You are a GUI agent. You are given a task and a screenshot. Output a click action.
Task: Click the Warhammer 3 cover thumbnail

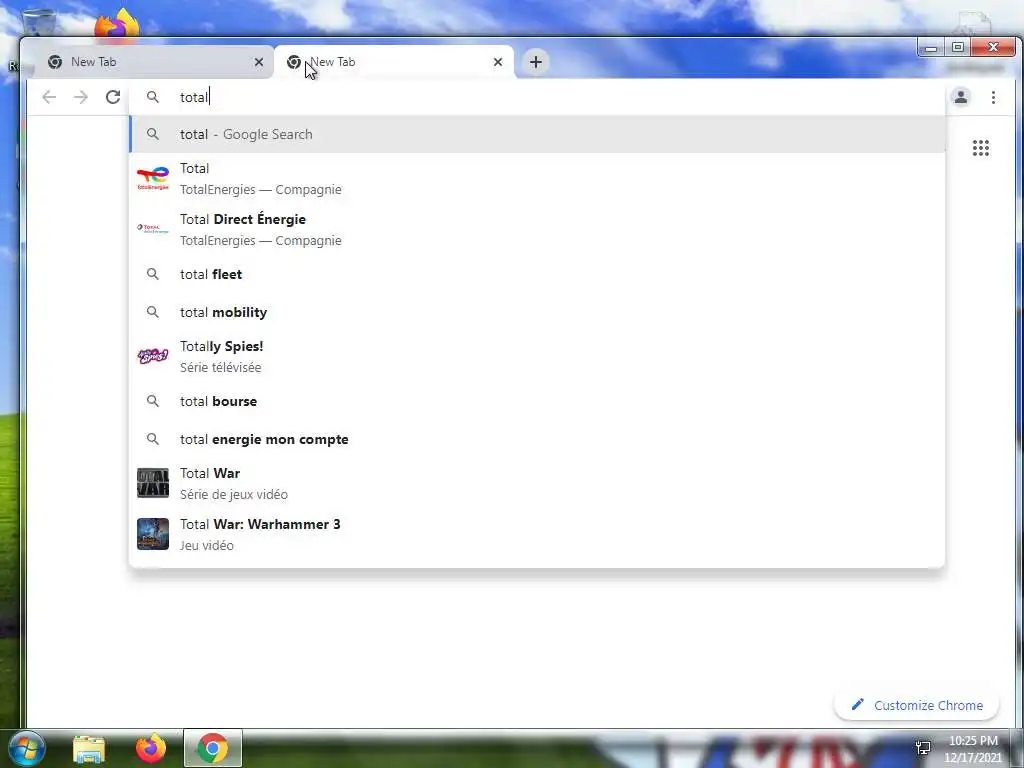[153, 534]
